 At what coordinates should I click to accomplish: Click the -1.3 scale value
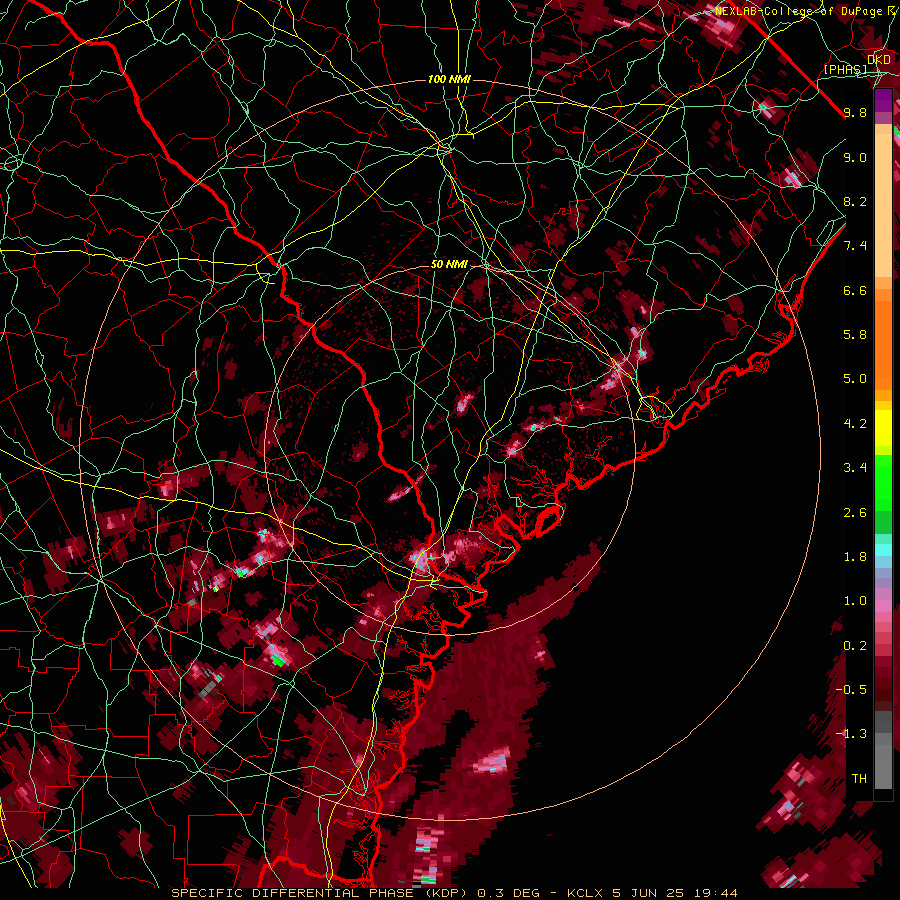pos(851,734)
